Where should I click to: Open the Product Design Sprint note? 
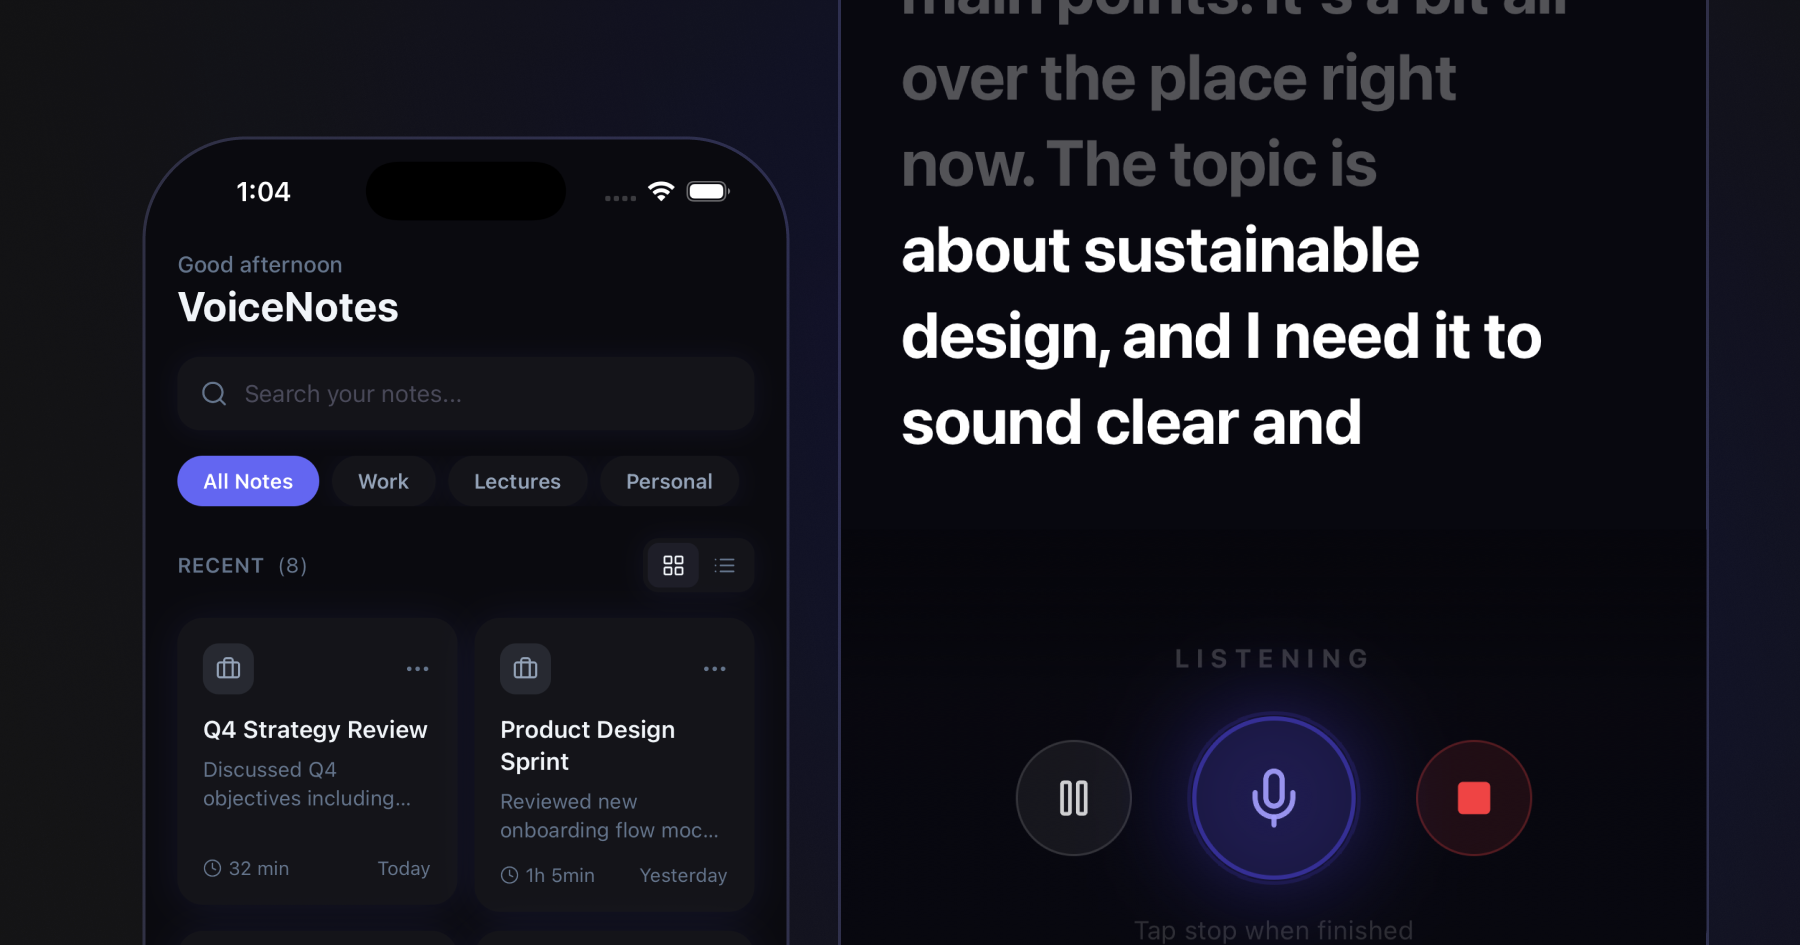(614, 765)
